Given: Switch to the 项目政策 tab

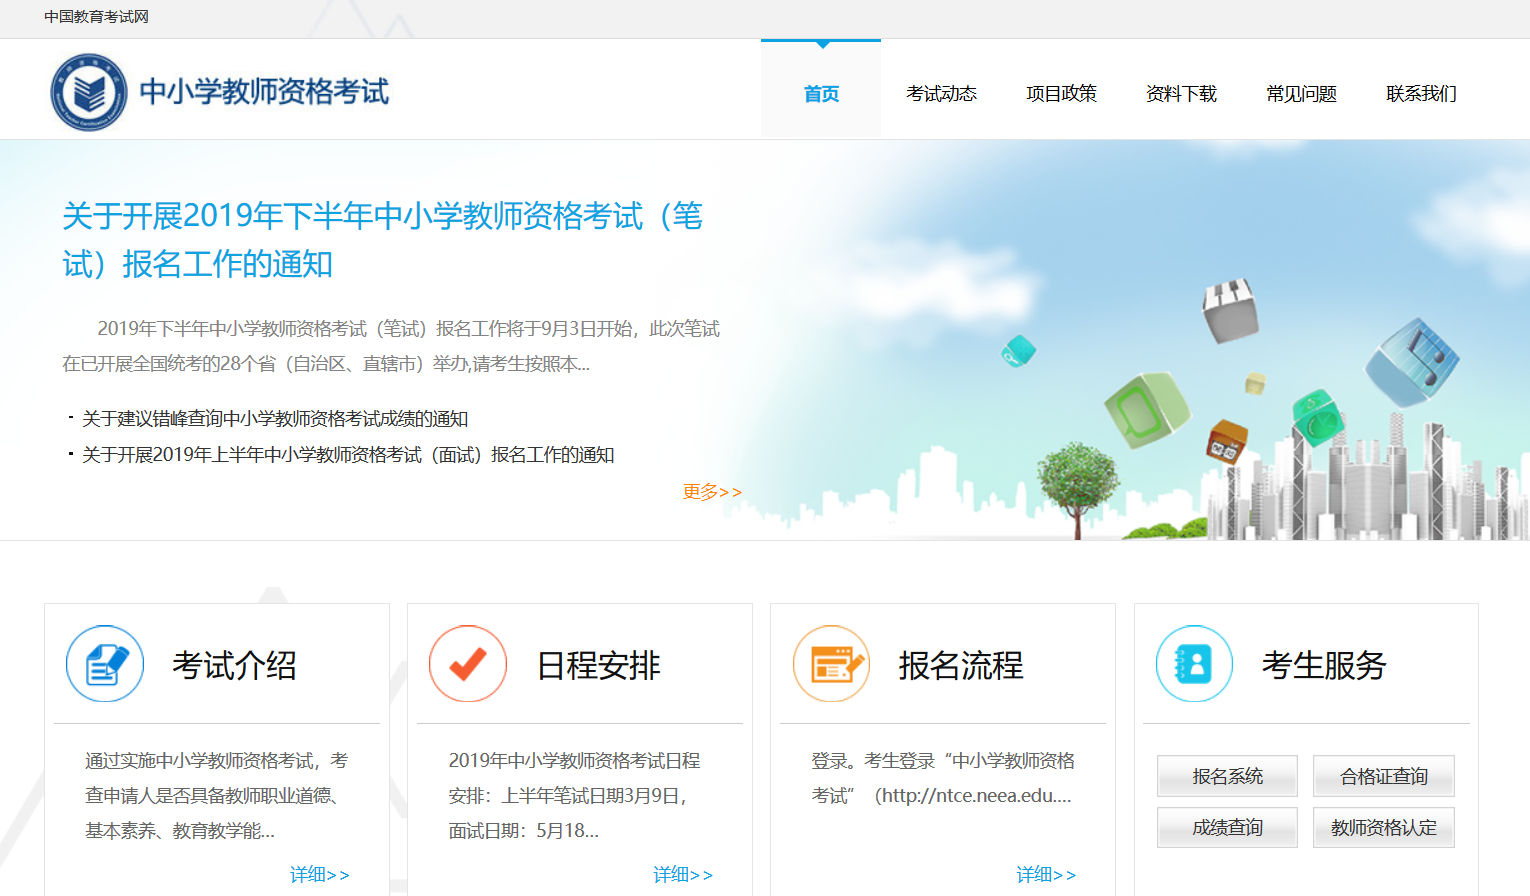Looking at the screenshot, I should [x=1062, y=93].
